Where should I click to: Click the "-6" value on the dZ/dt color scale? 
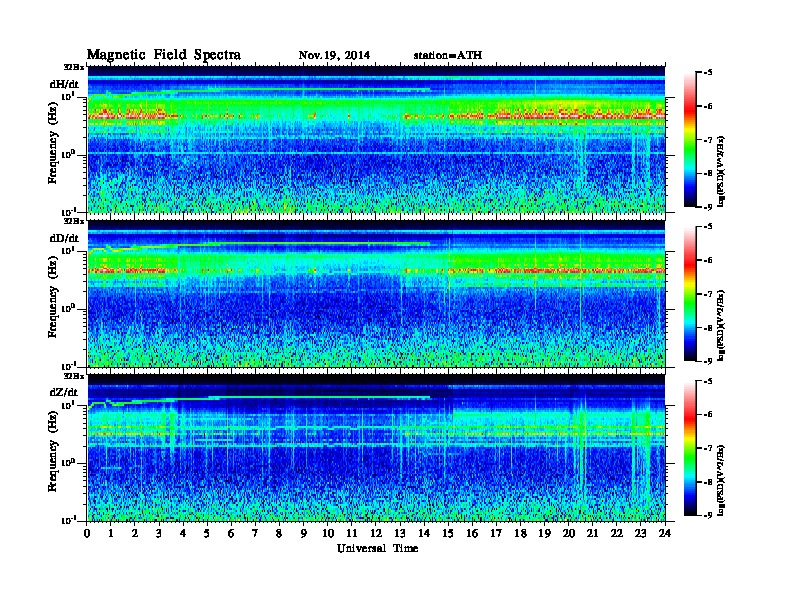708,414
